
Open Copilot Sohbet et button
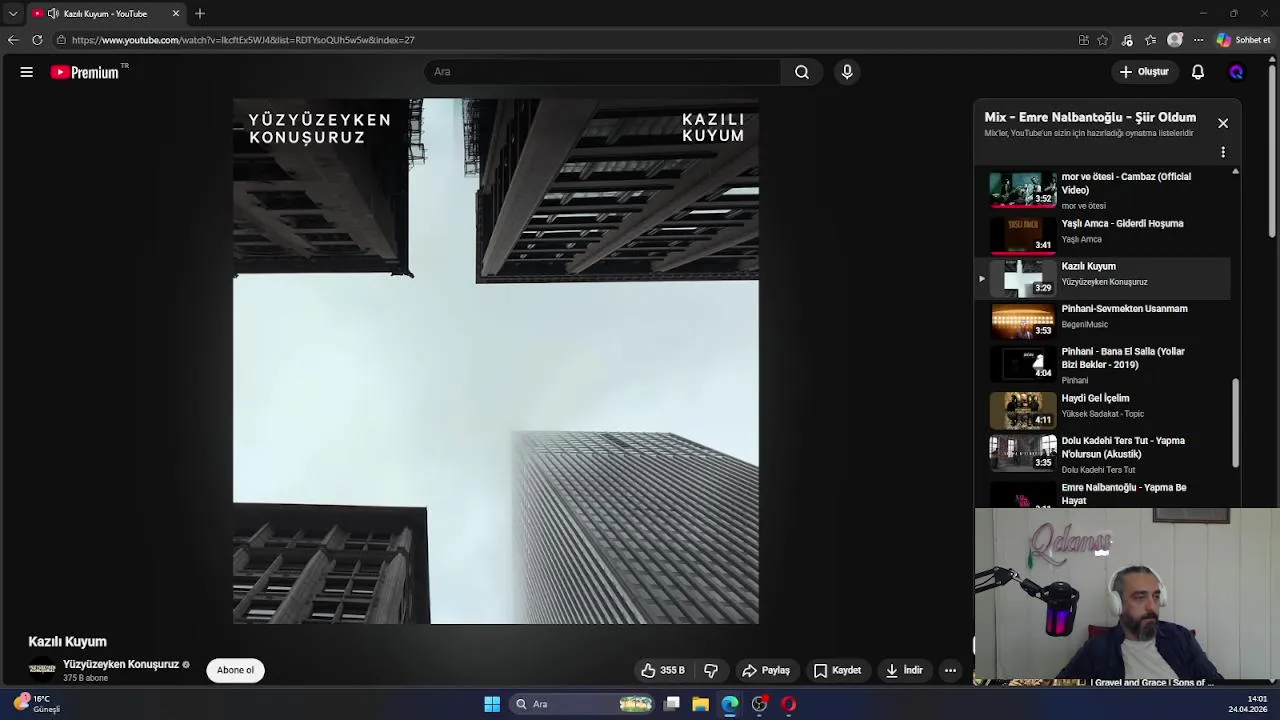point(1243,40)
